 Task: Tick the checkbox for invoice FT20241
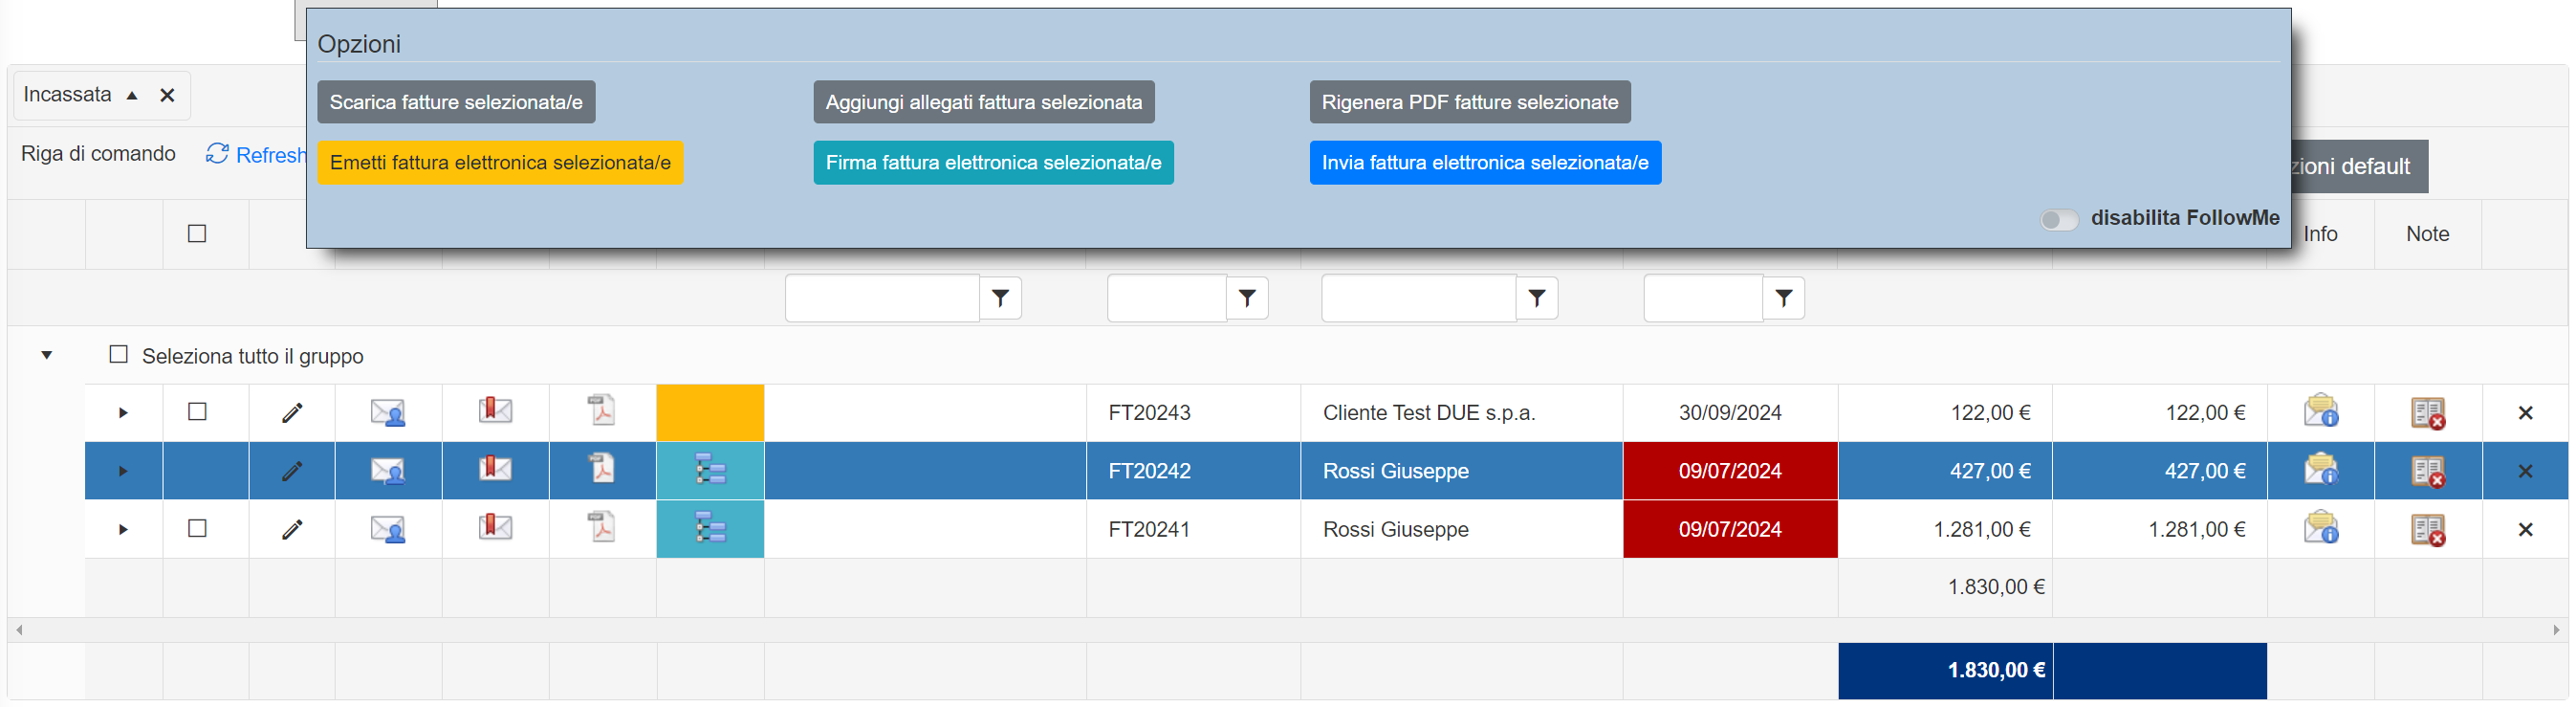pyautogui.click(x=197, y=528)
